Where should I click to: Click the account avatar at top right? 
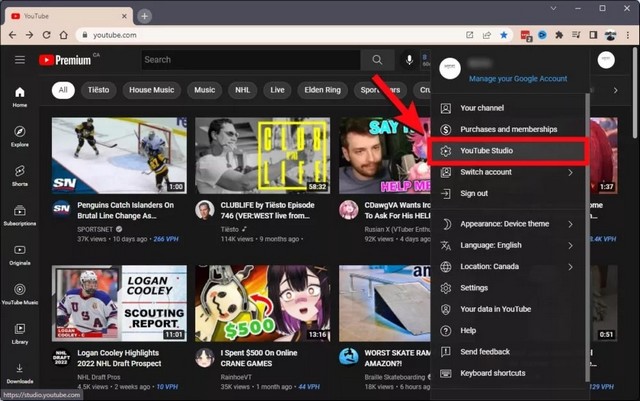tap(606, 60)
